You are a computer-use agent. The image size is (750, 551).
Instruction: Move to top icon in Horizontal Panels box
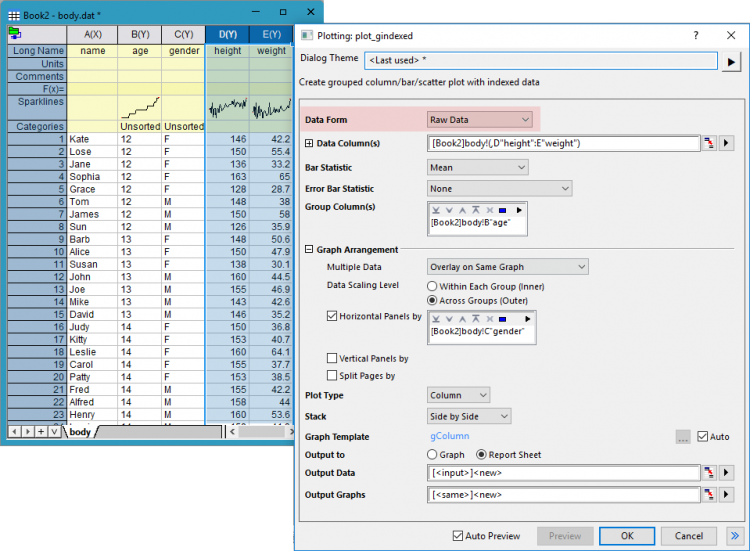(x=475, y=319)
